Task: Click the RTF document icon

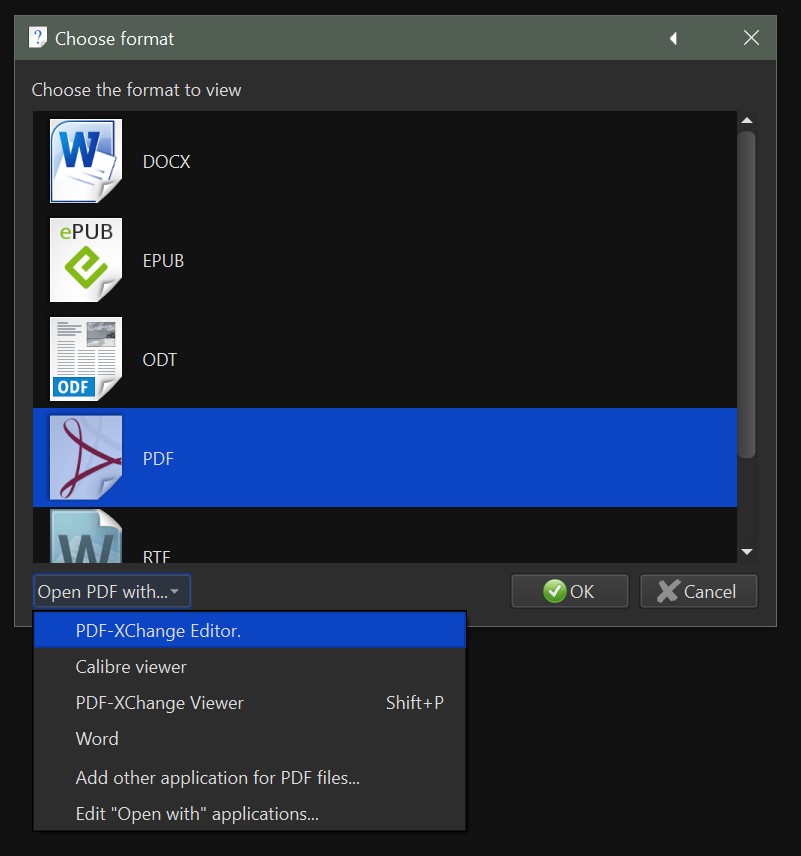Action: (86, 536)
